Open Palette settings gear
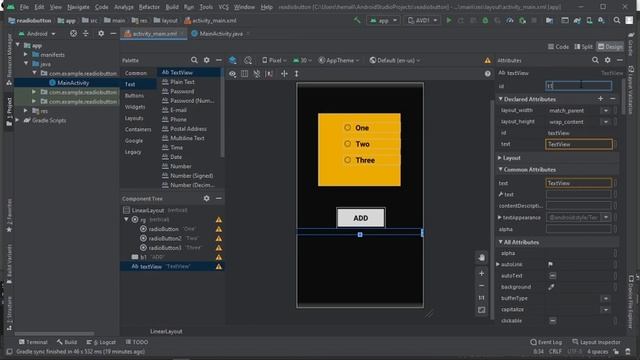Screen dimensions: 640x360 click(x=207, y=60)
